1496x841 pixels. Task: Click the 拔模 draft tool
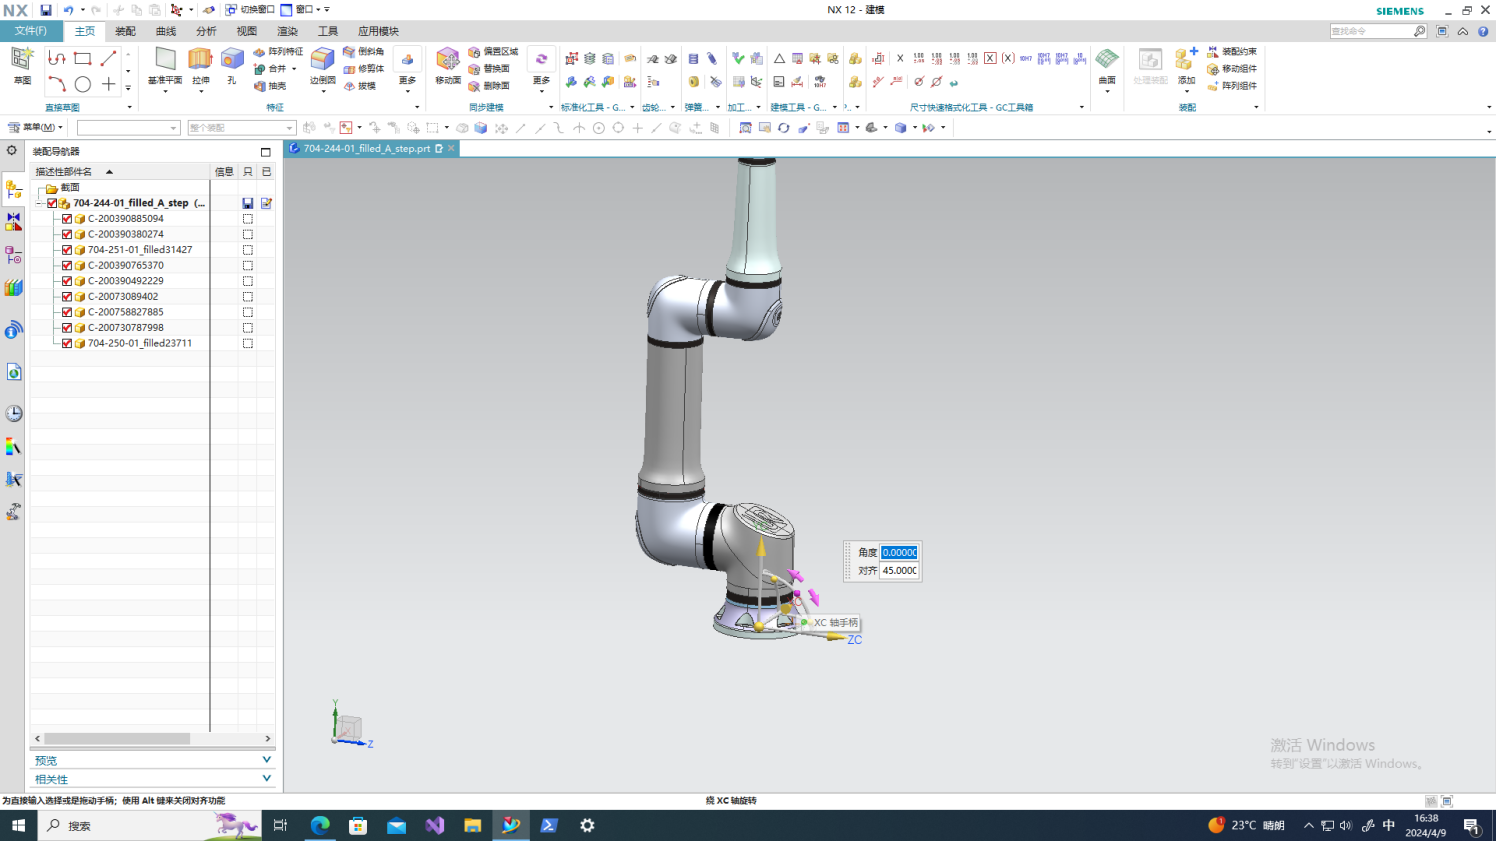[x=360, y=86]
